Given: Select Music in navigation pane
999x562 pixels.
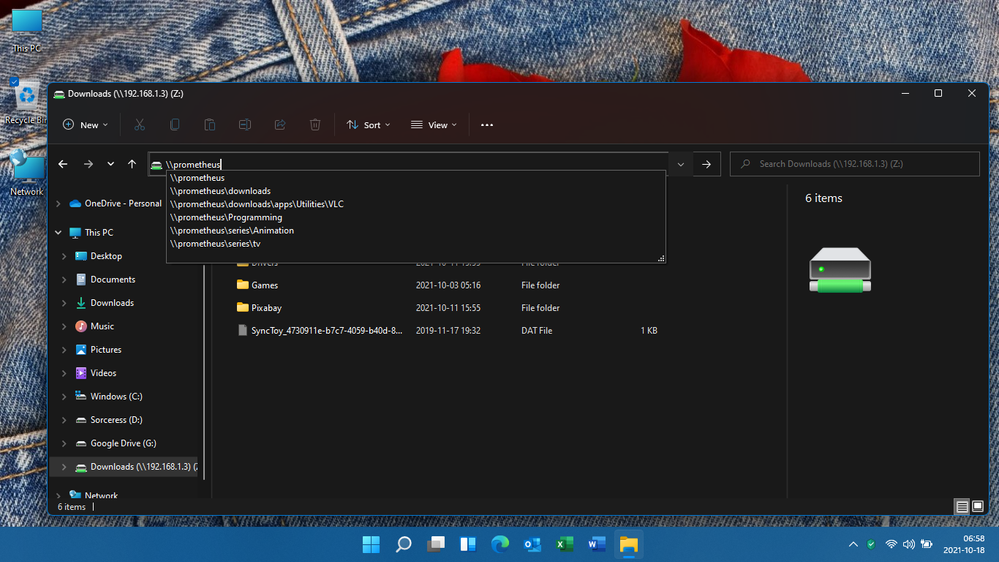Looking at the screenshot, I should point(101,326).
